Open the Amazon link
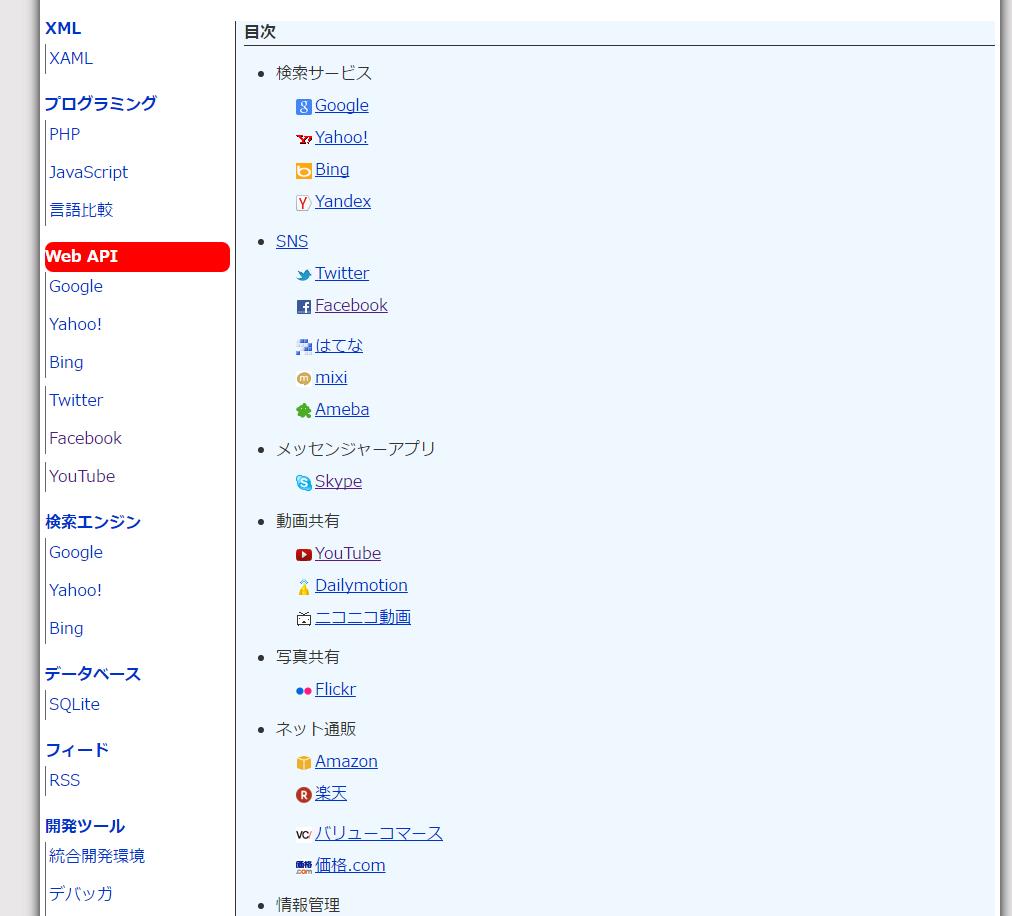 (346, 762)
